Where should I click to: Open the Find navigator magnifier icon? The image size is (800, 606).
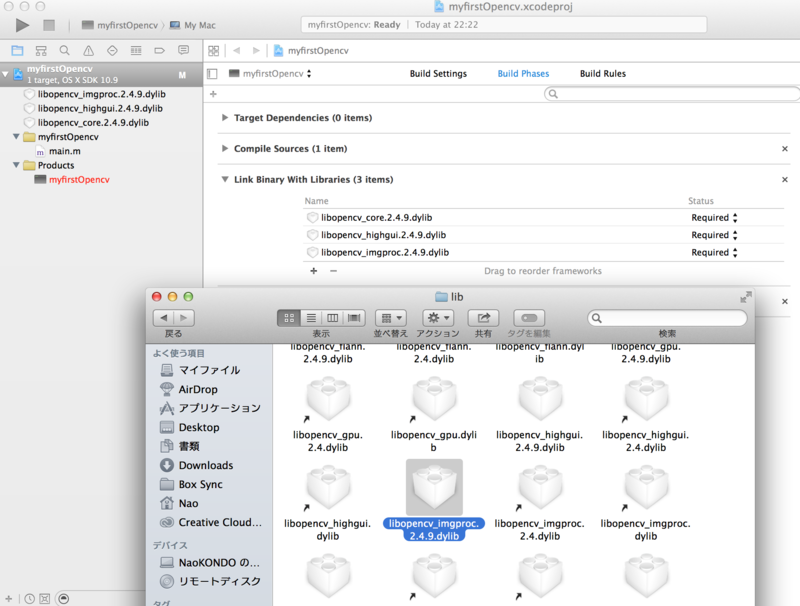coord(64,50)
